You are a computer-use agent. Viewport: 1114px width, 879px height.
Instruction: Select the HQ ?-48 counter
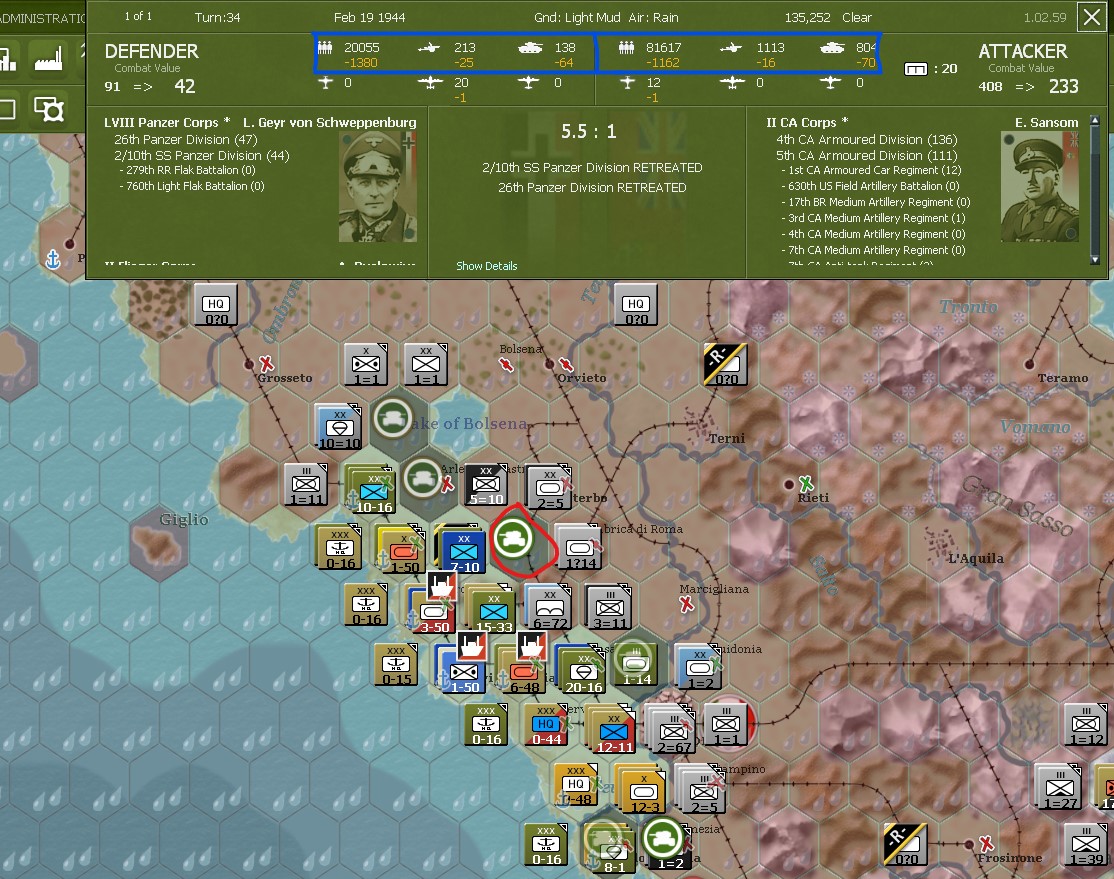pyautogui.click(x=576, y=785)
